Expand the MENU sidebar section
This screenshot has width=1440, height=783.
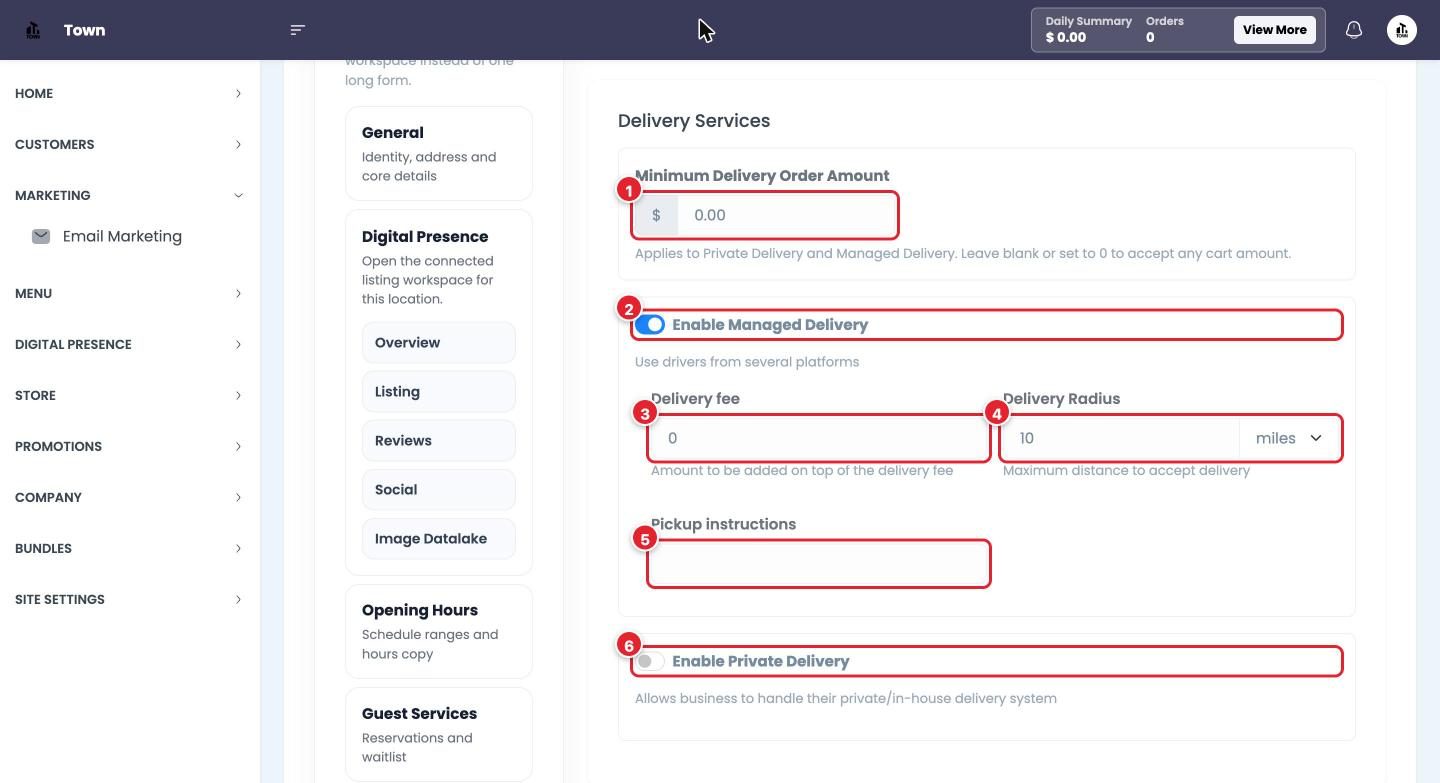[x=128, y=293]
